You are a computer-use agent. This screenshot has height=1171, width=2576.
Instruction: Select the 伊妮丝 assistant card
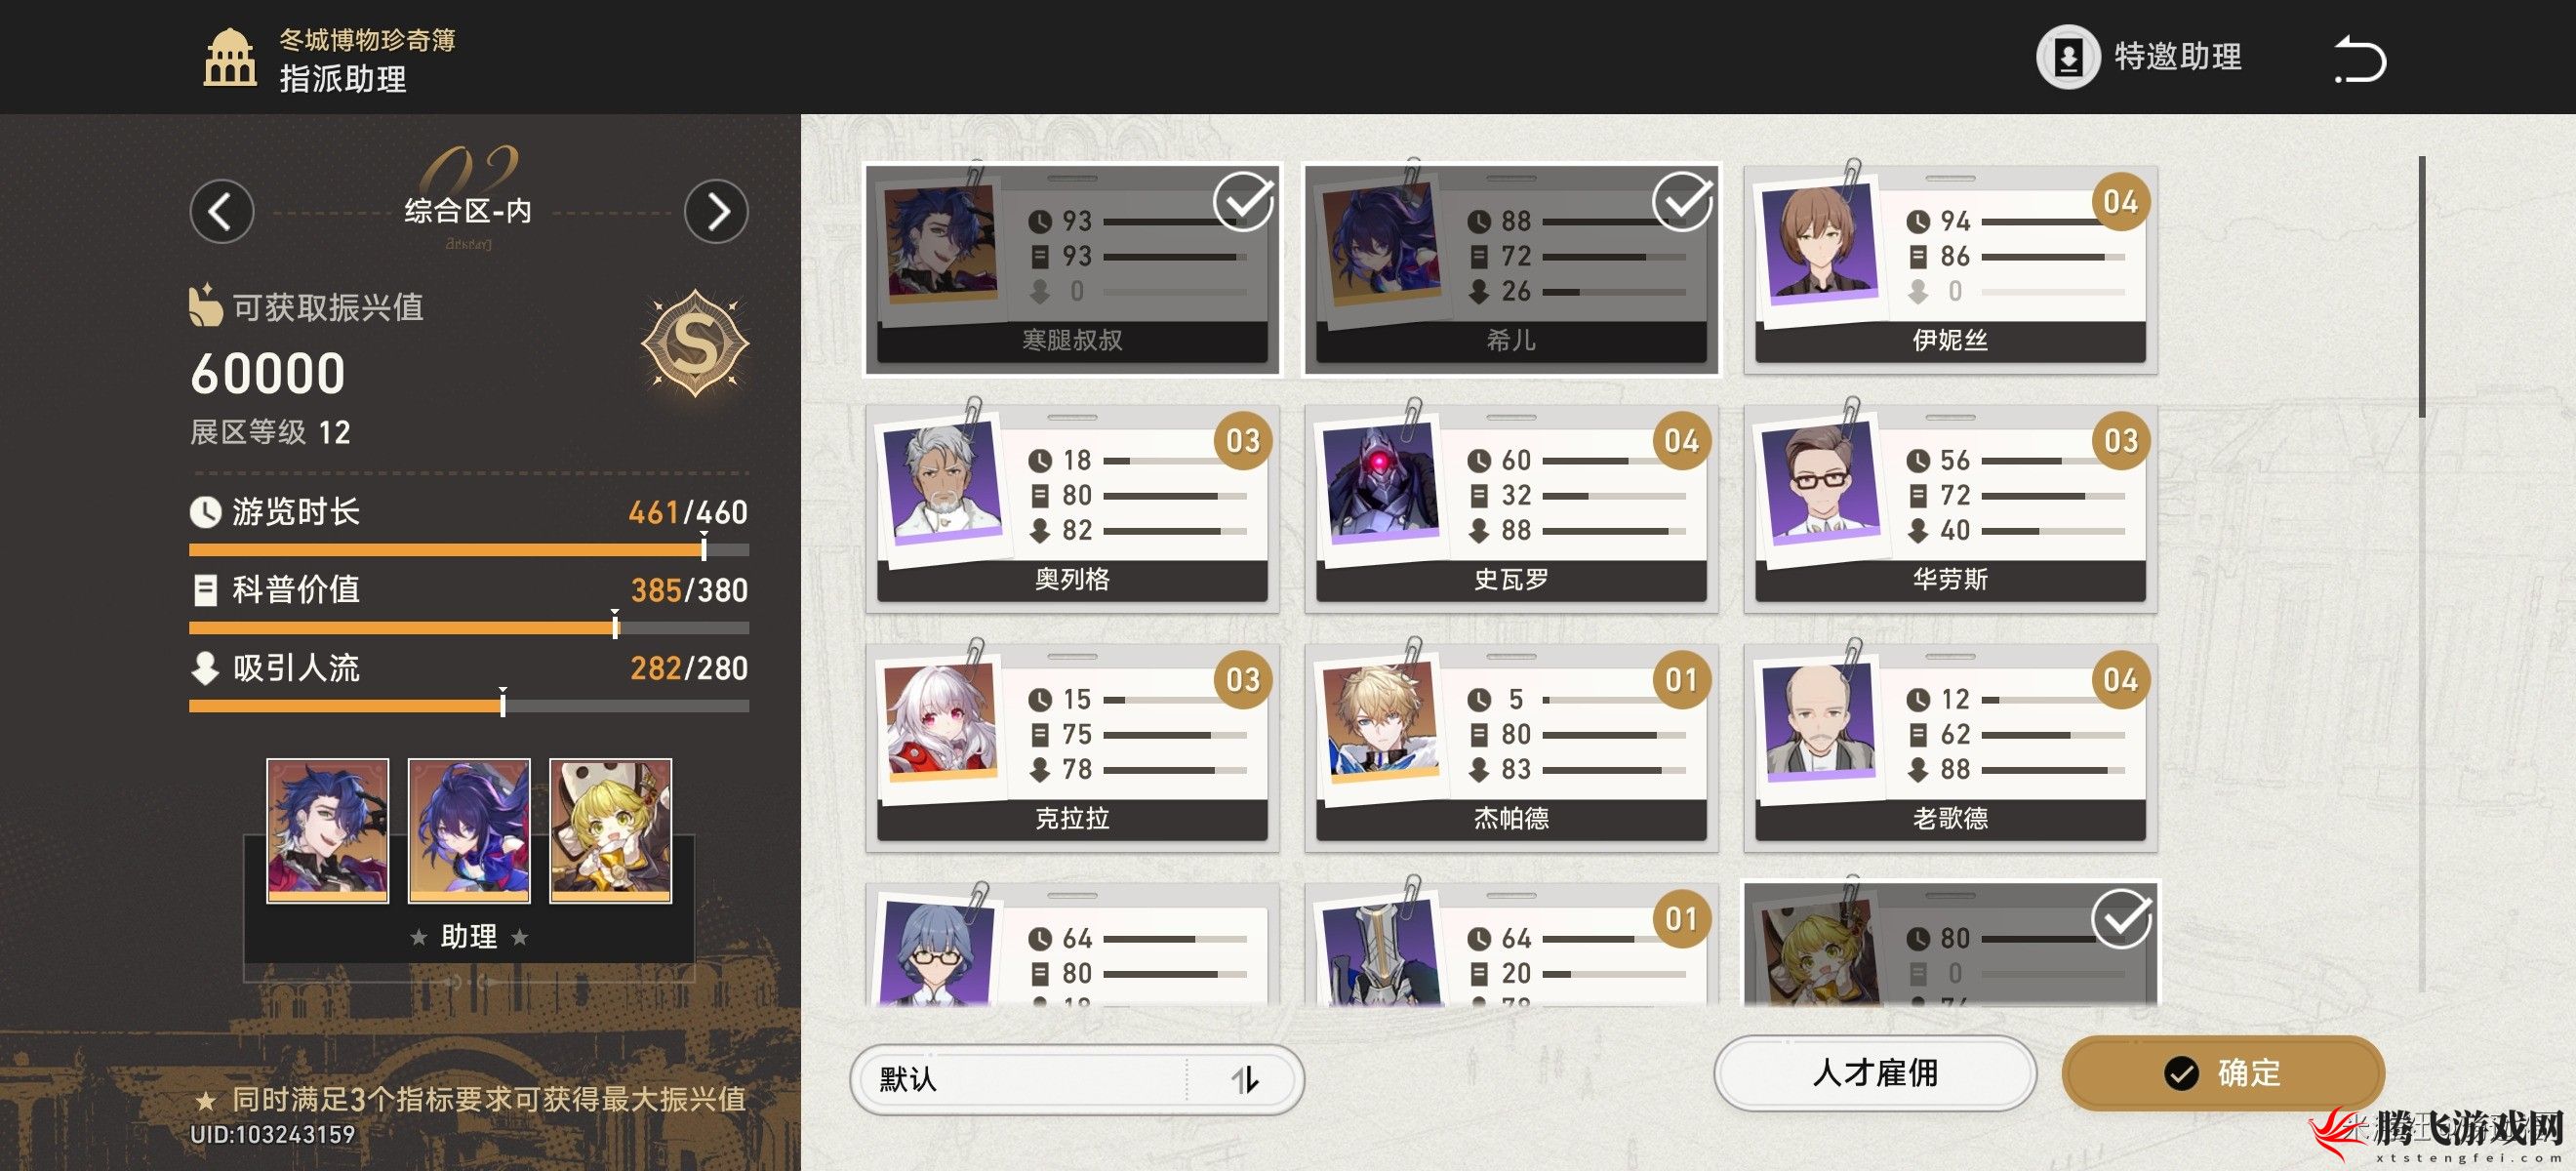coord(1950,269)
